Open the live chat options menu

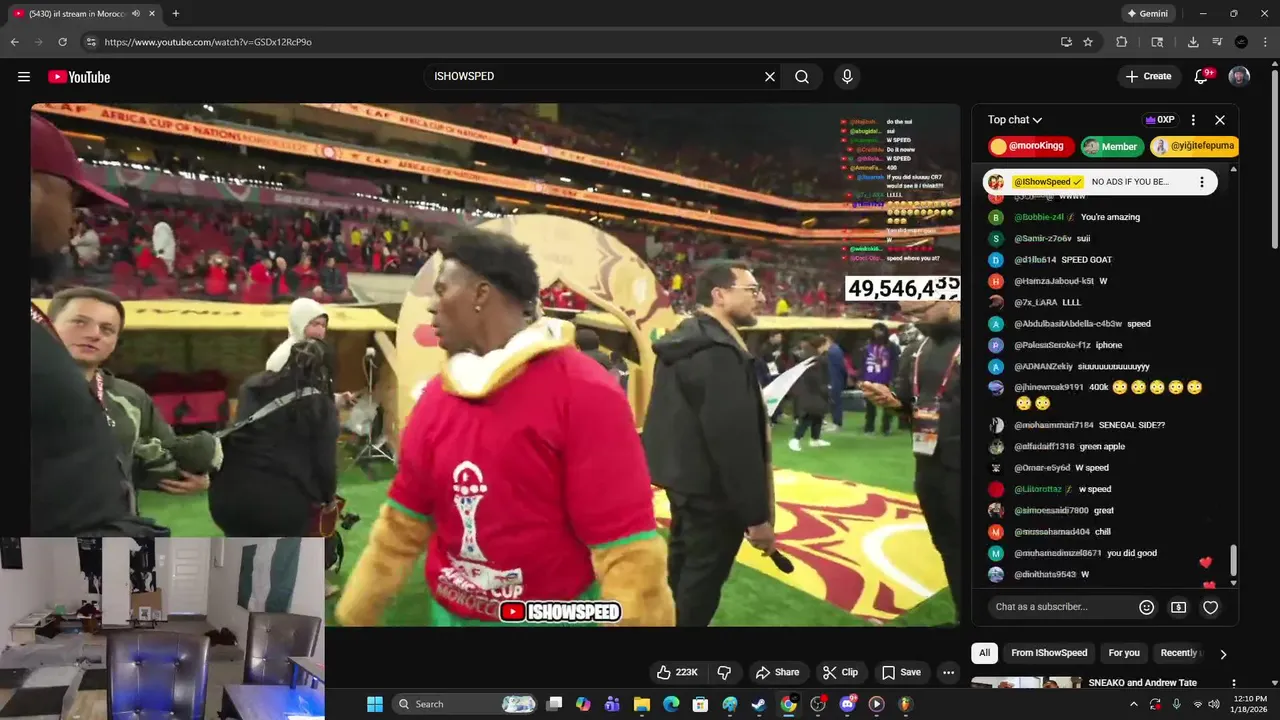tap(1193, 120)
